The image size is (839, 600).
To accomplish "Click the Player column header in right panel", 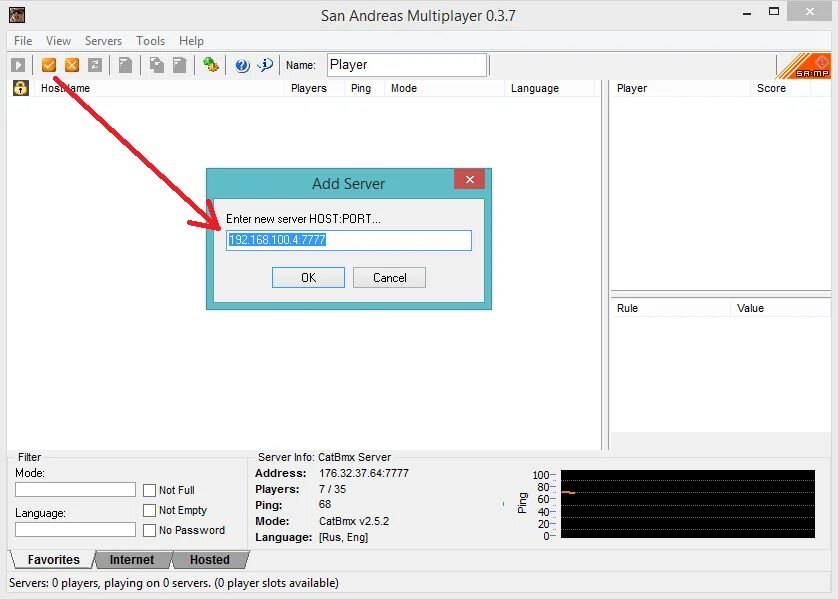I will click(x=680, y=88).
